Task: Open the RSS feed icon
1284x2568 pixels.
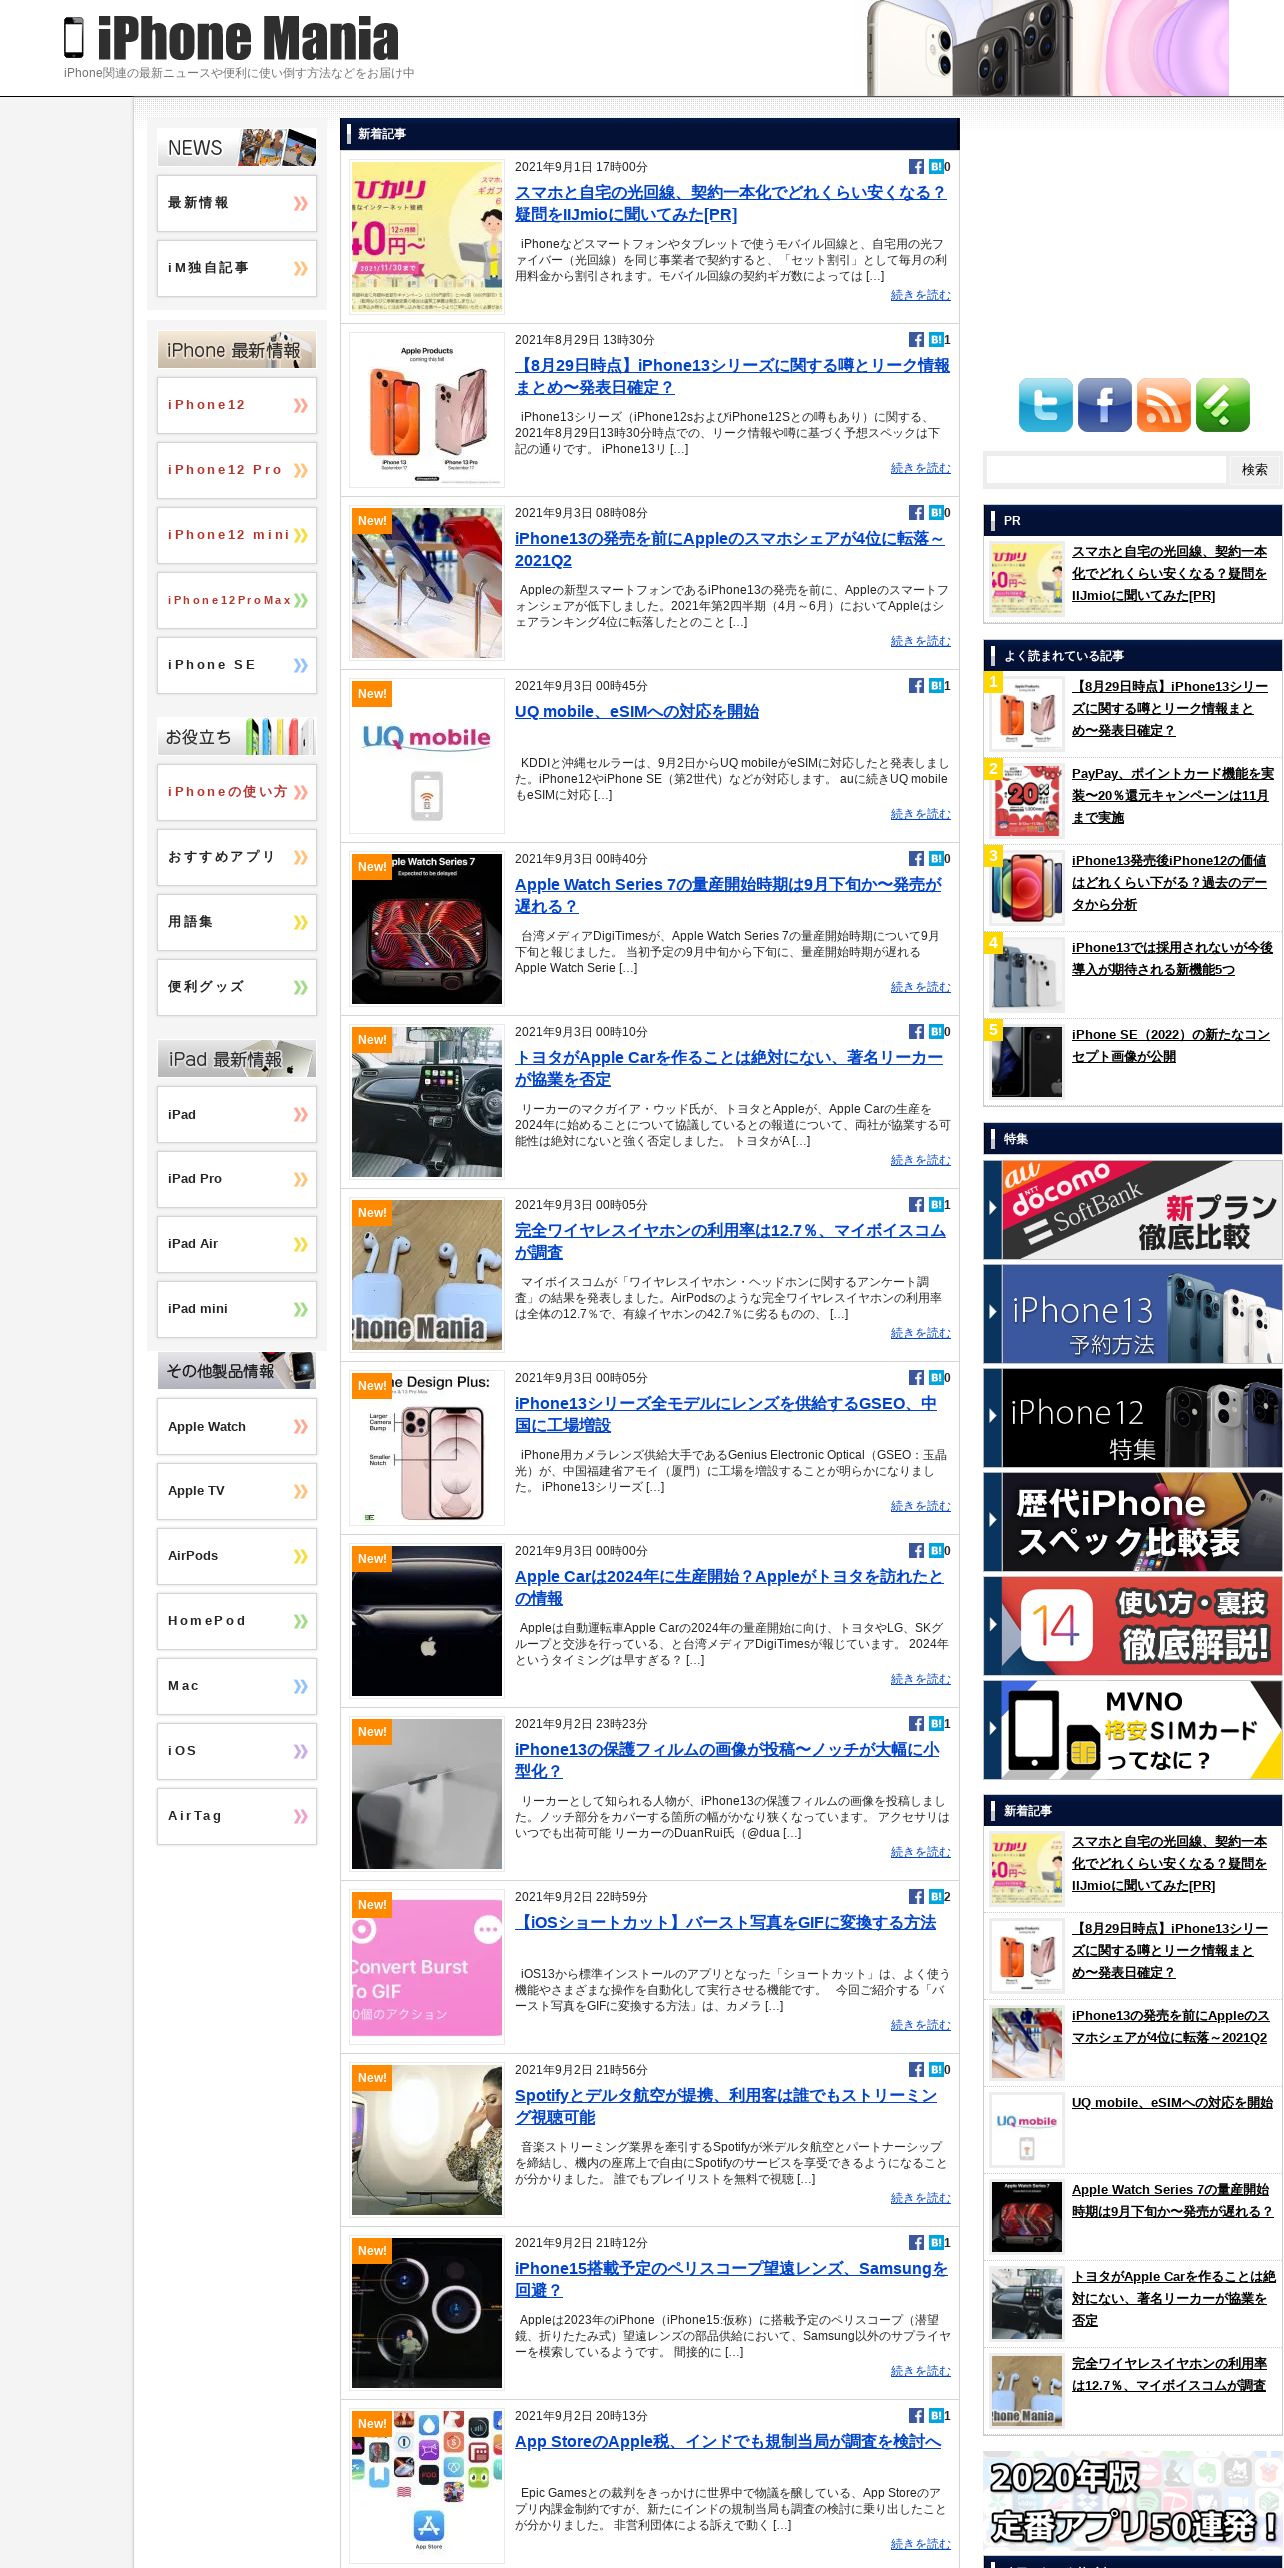Action: (1163, 405)
